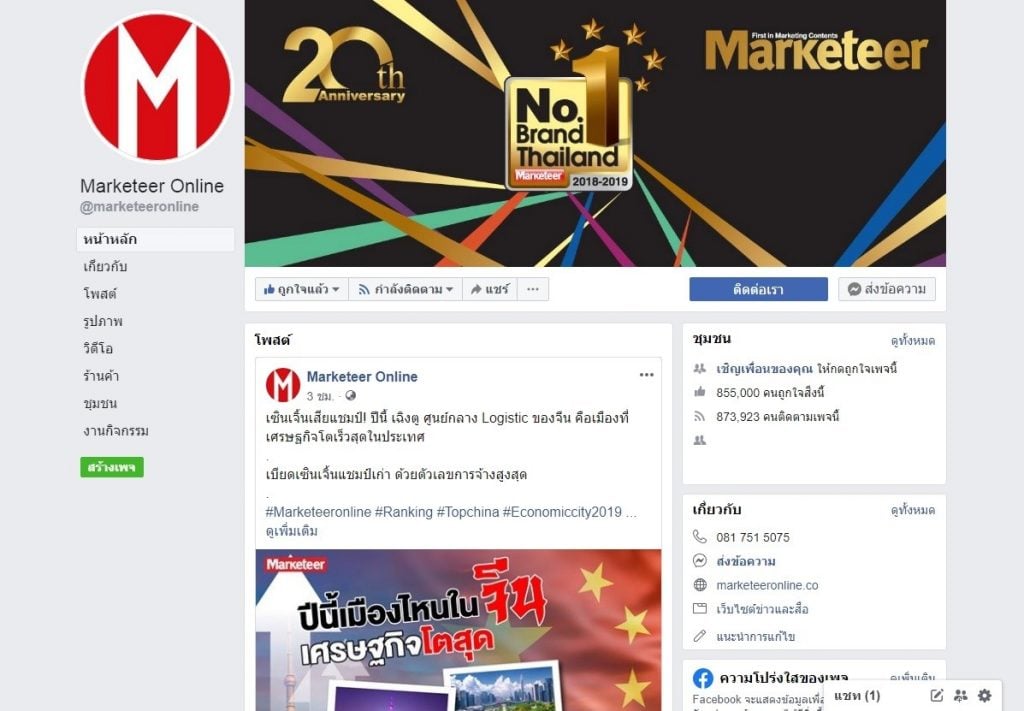The height and width of the screenshot is (711, 1024).
Task: Click the page's more options ellipsis button
Action: tap(533, 289)
